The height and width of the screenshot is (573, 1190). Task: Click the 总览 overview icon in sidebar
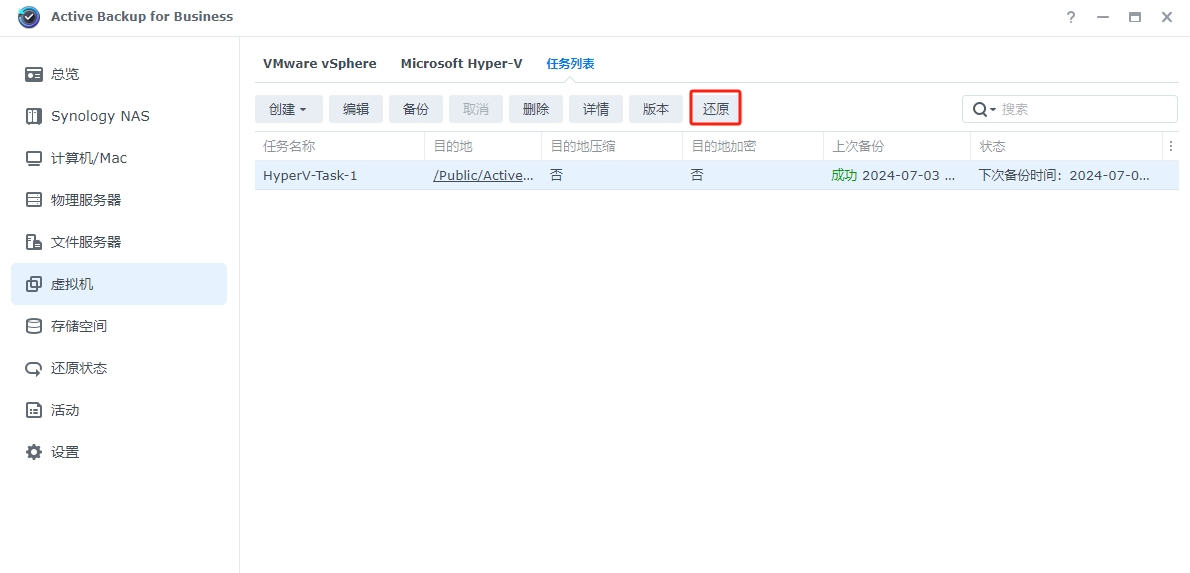point(34,74)
